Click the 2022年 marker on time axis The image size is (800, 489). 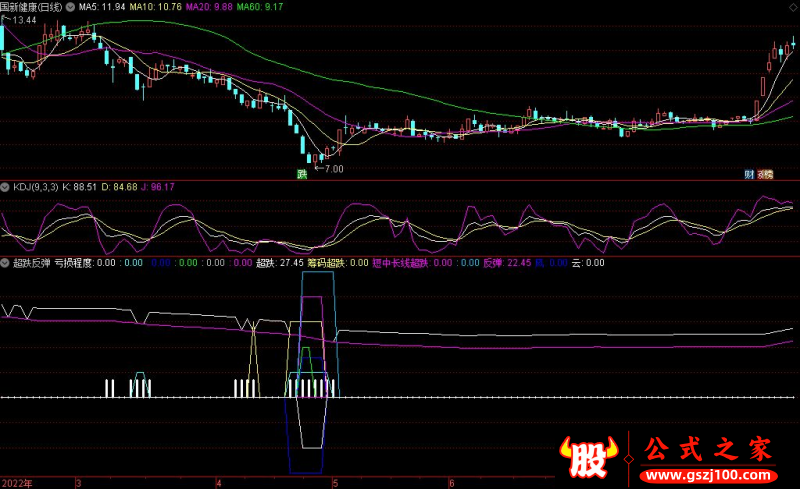point(17,483)
